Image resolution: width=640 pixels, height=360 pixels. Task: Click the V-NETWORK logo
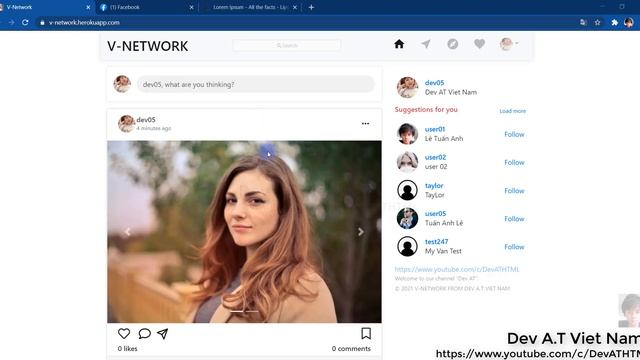[148, 46]
